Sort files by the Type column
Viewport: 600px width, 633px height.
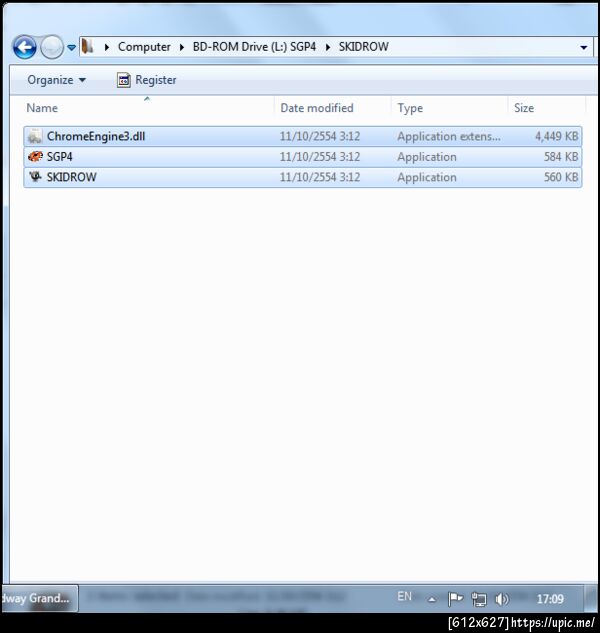coord(410,108)
